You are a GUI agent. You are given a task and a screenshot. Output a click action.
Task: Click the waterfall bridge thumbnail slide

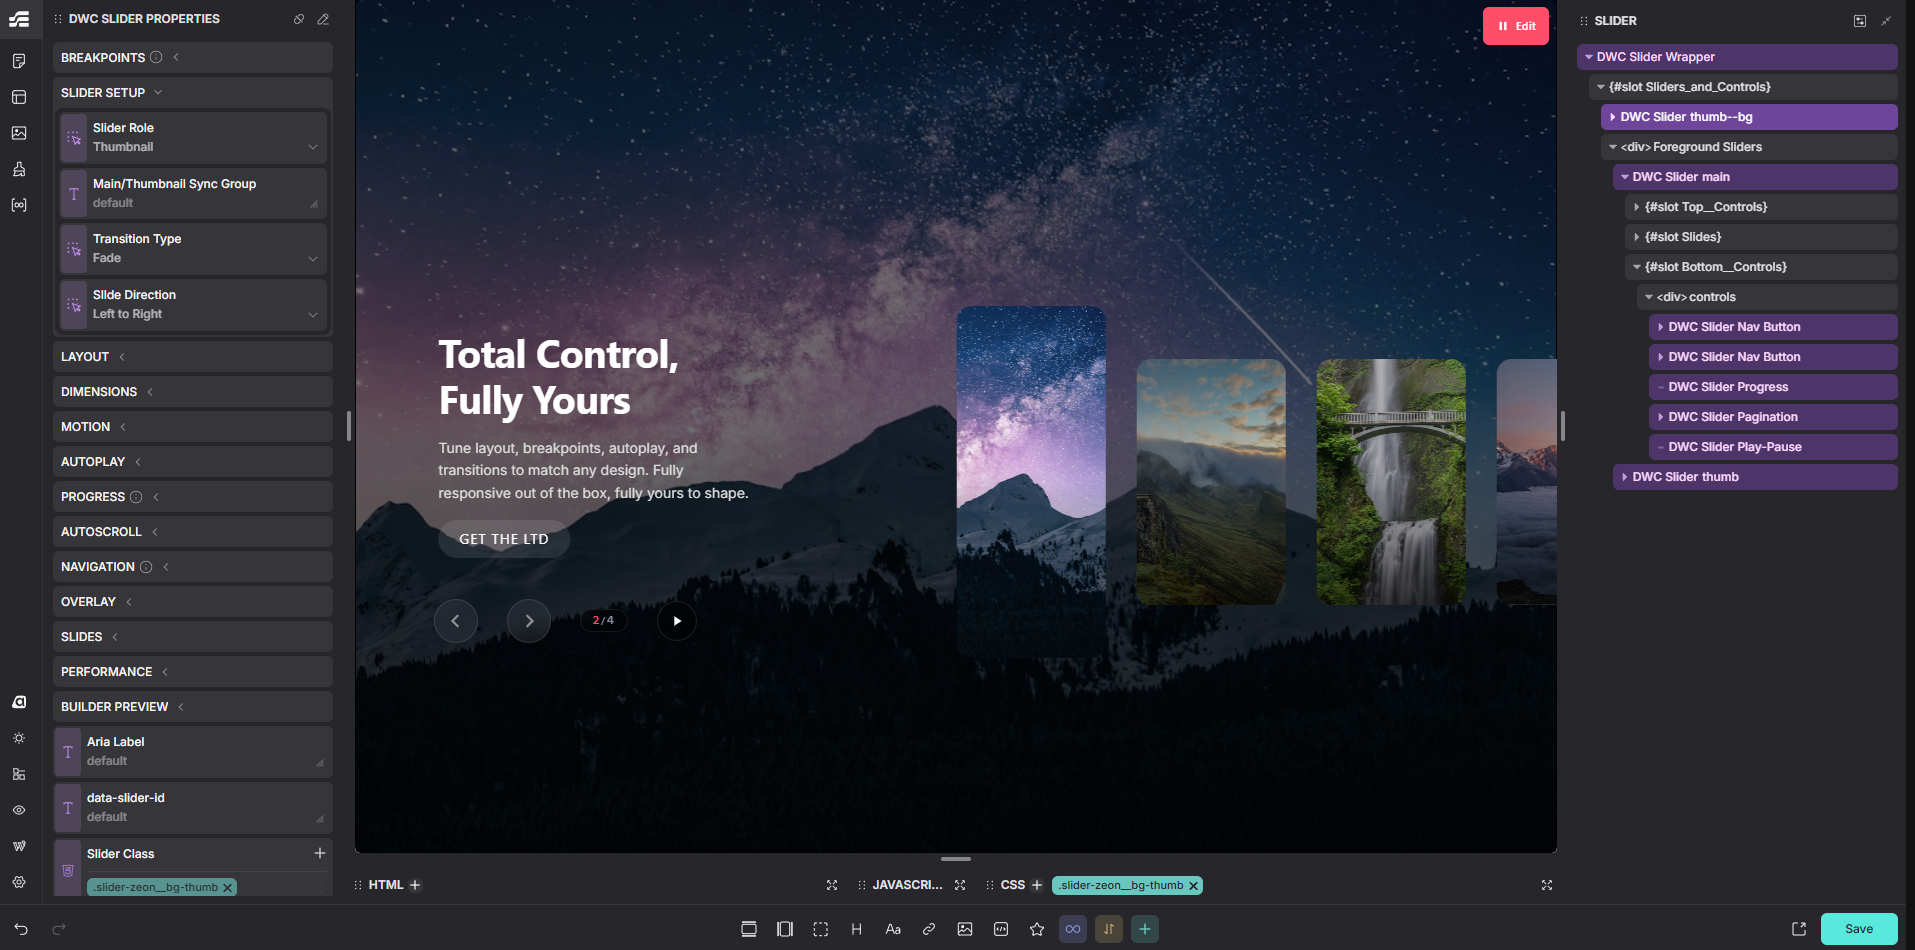coord(1391,482)
